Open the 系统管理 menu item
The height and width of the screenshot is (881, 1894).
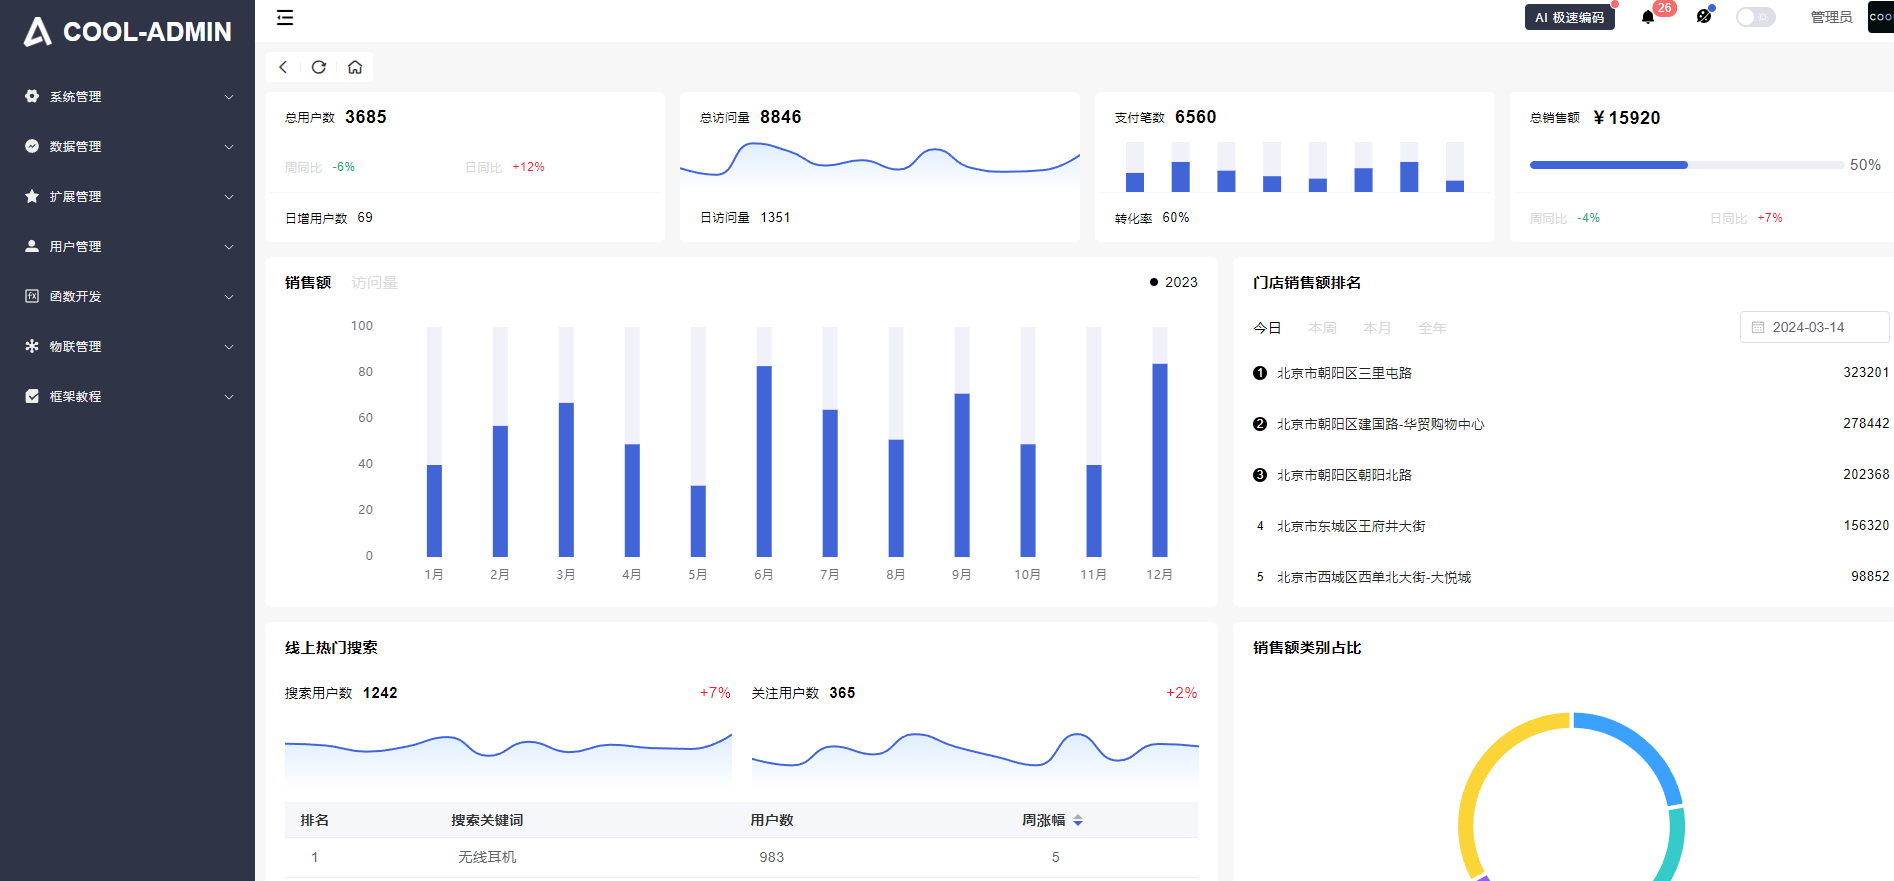tap(127, 97)
